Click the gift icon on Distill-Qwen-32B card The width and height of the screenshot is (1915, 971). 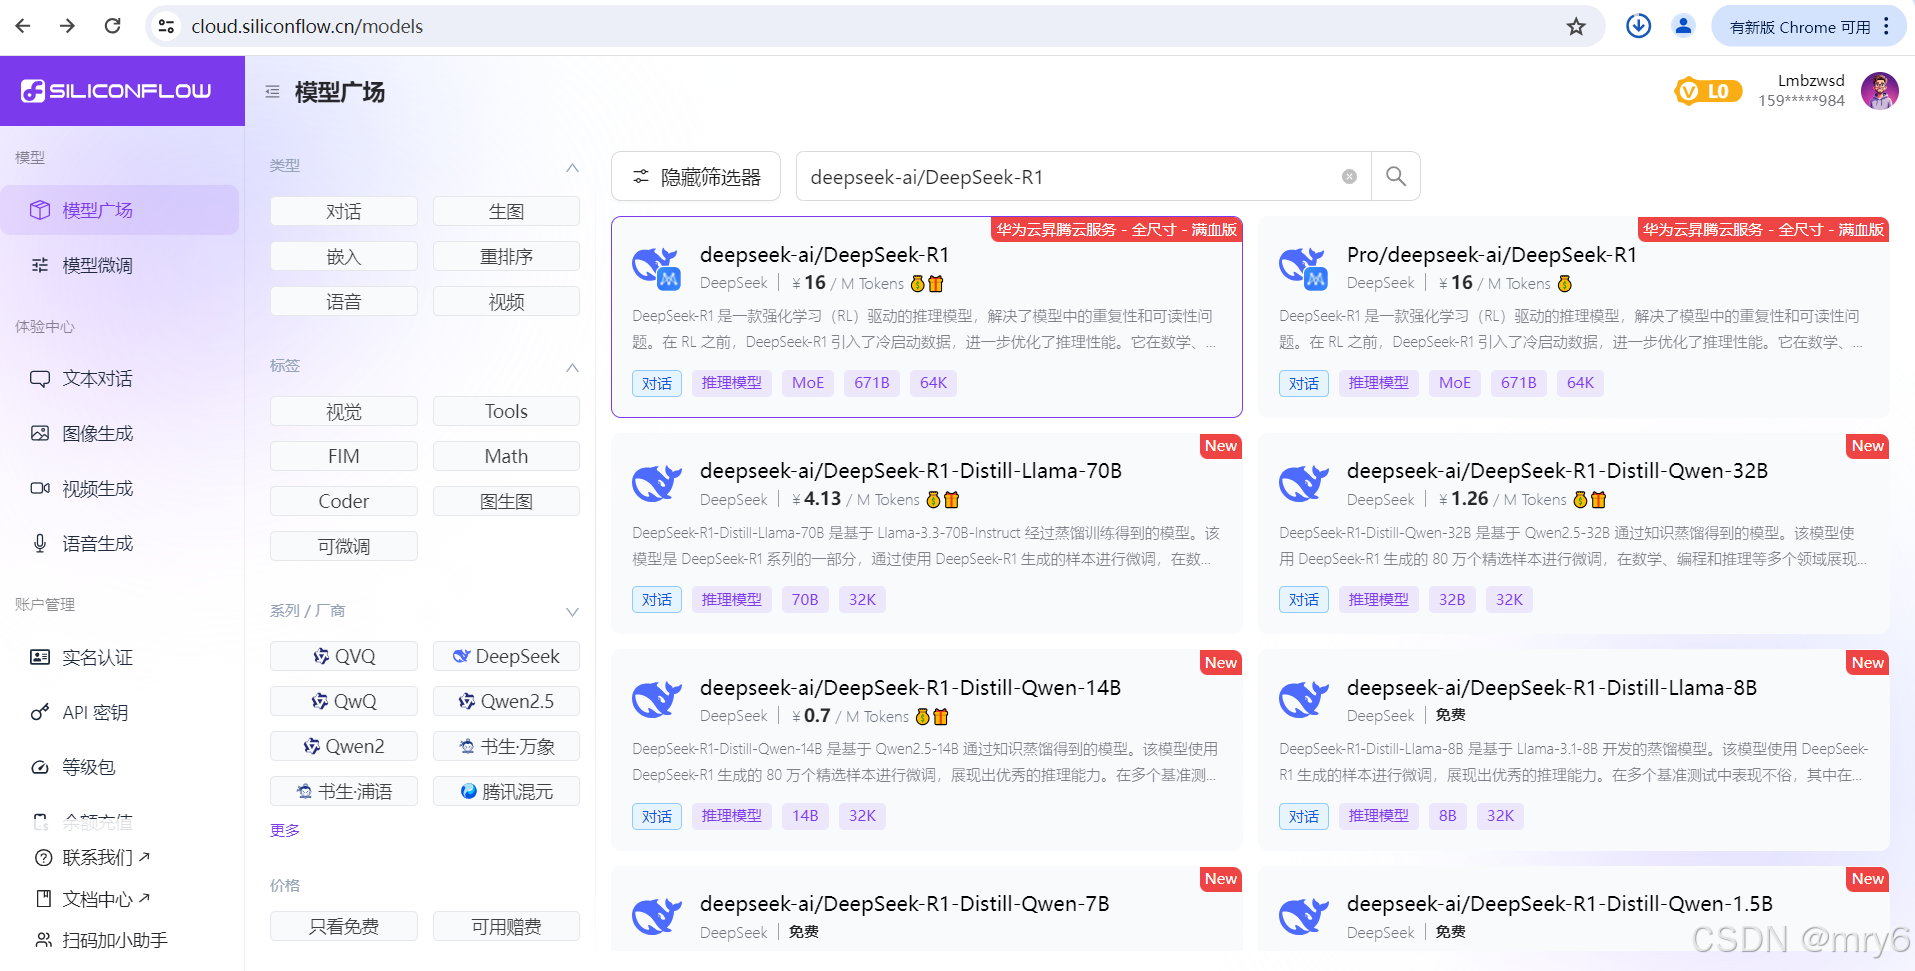1599,500
